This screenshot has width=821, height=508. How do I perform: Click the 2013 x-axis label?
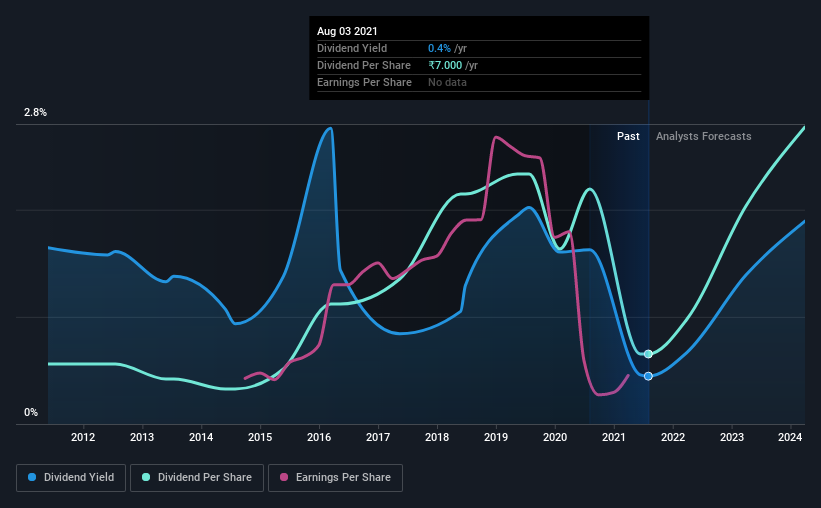(142, 437)
